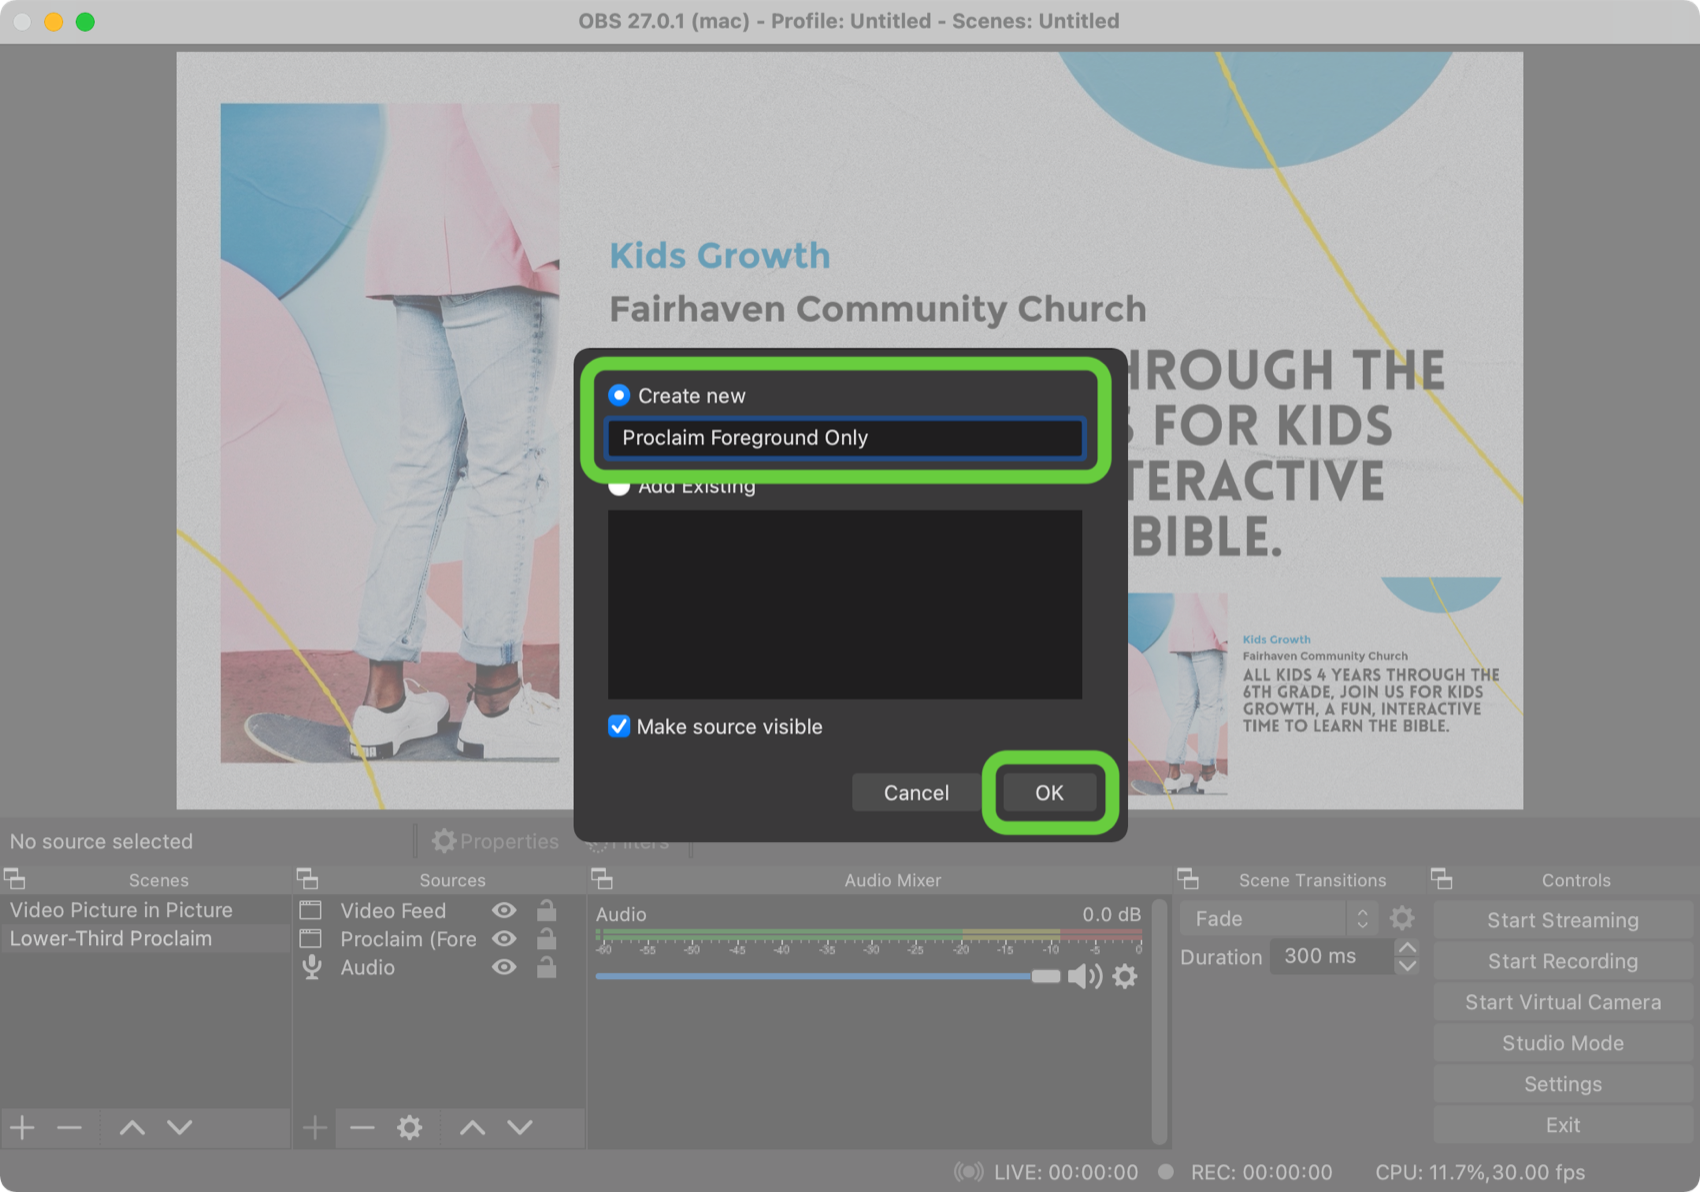Click Cancel in the source dialog

[916, 793]
